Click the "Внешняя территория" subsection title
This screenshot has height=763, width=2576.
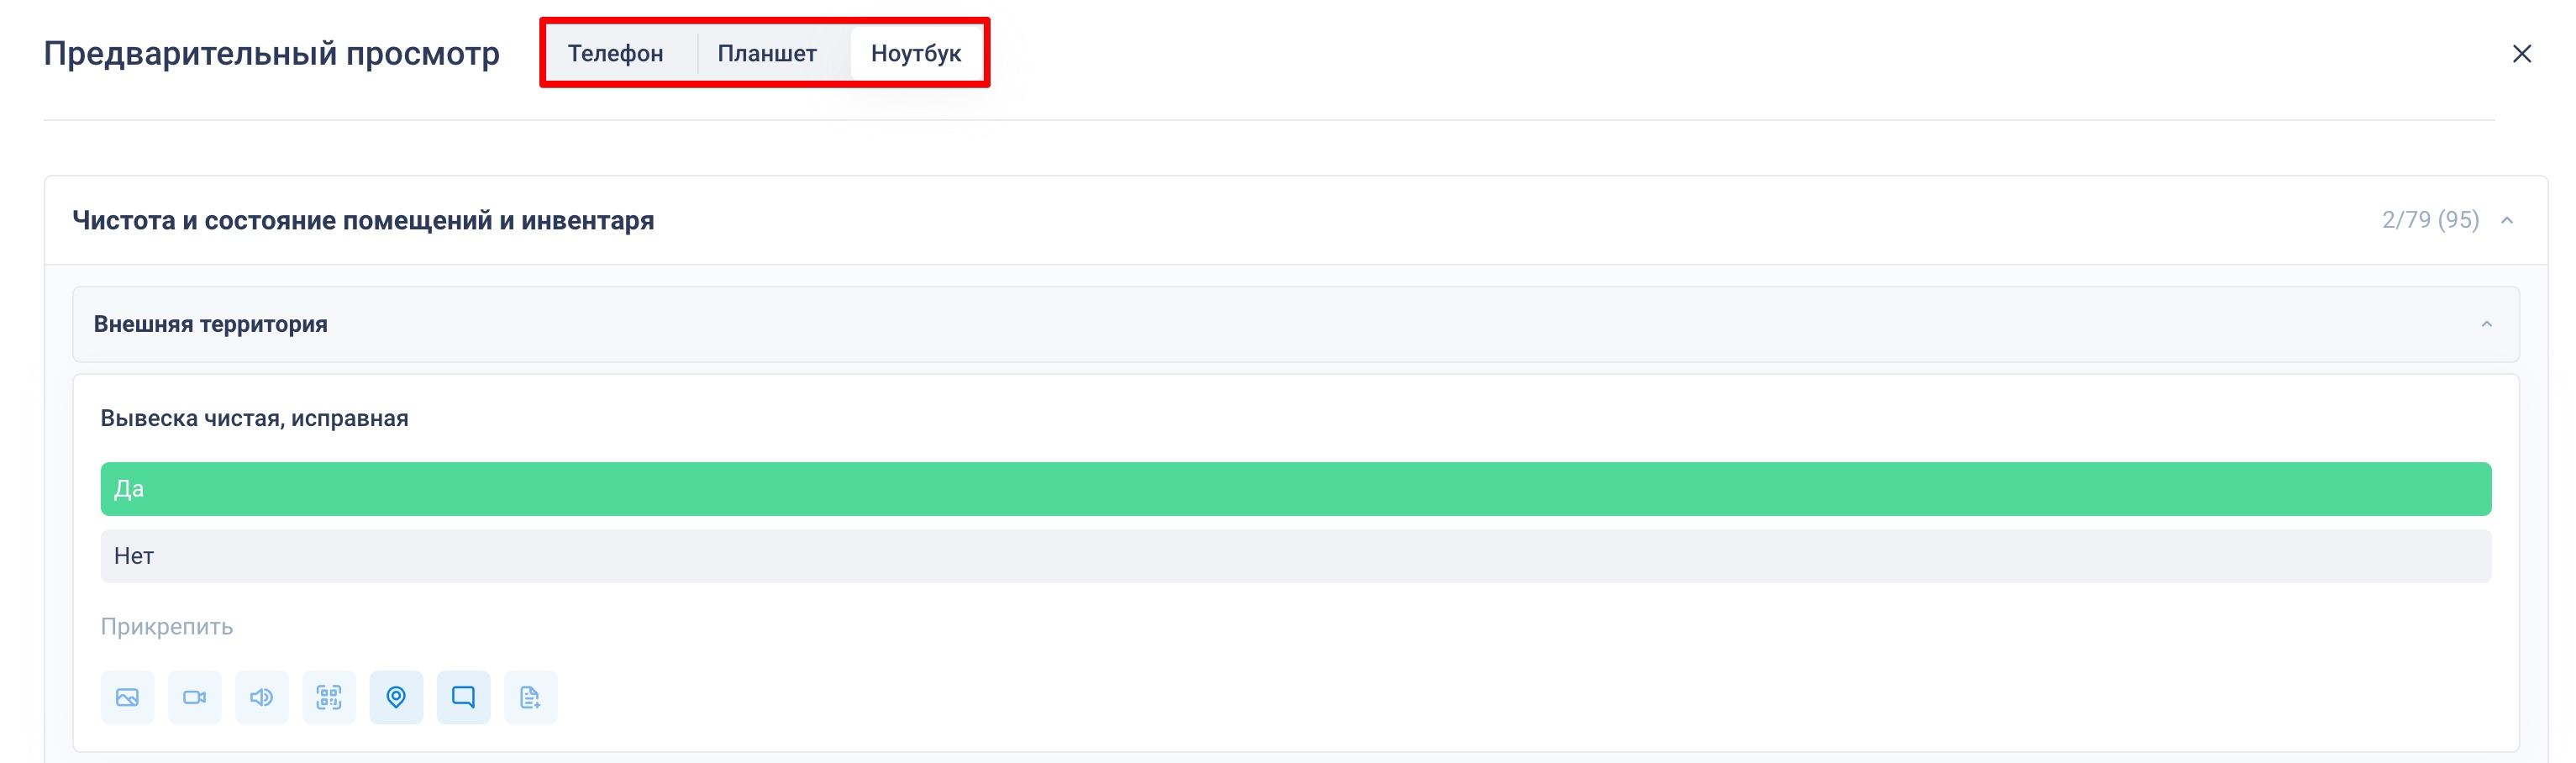coord(211,325)
